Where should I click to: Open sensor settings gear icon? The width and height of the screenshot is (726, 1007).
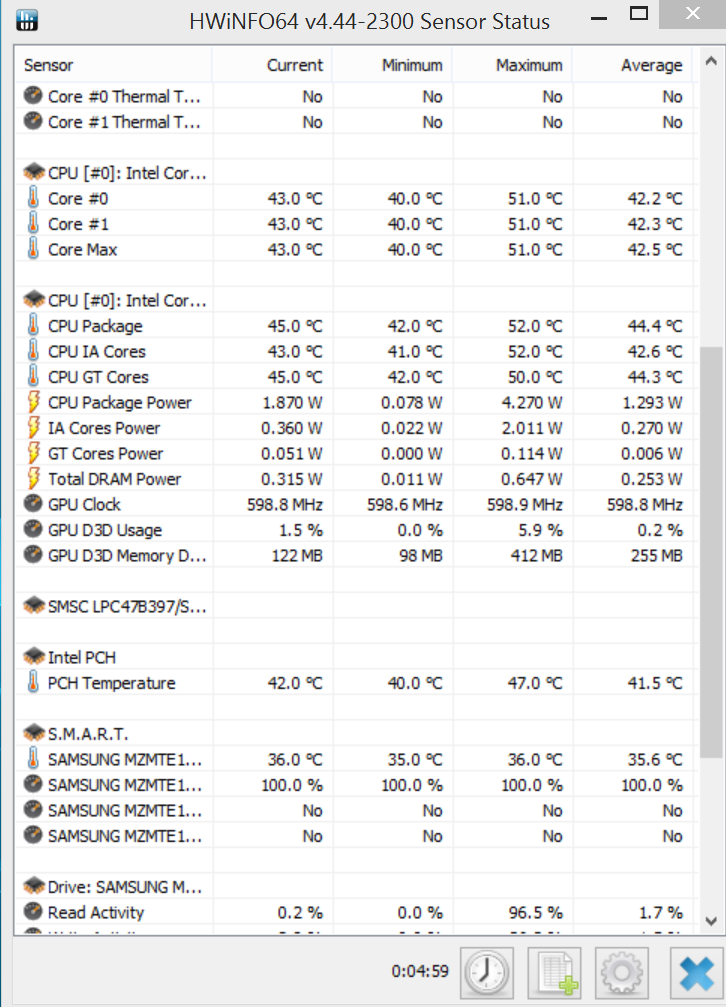pyautogui.click(x=621, y=971)
